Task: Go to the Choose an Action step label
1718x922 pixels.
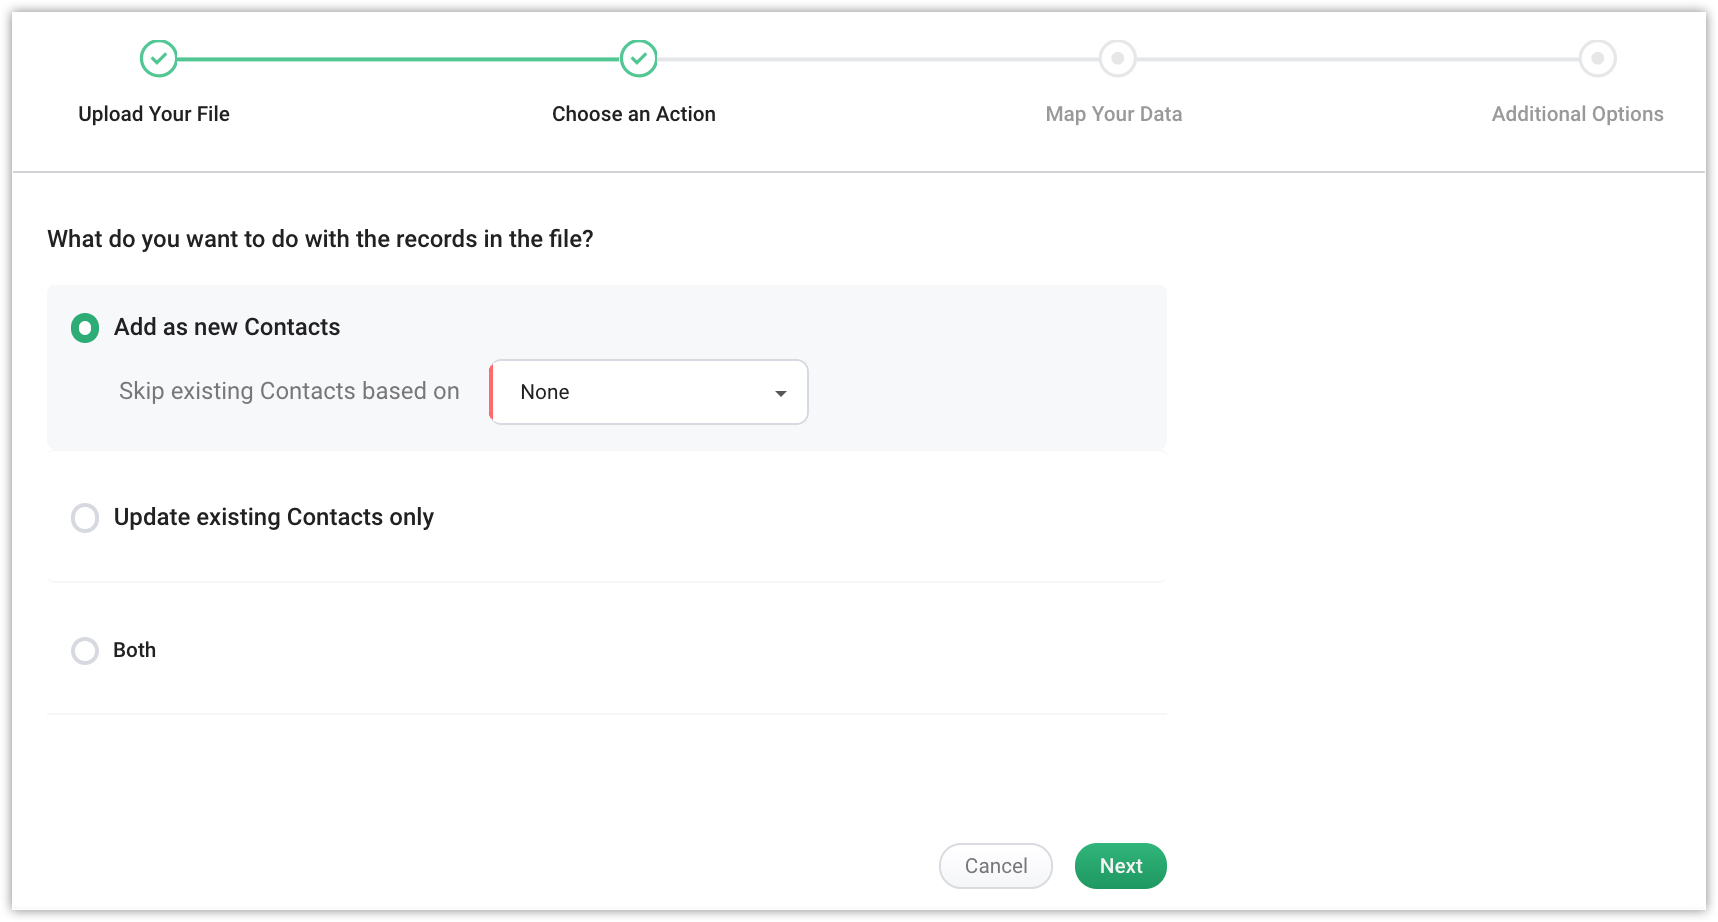Action: click(x=634, y=114)
